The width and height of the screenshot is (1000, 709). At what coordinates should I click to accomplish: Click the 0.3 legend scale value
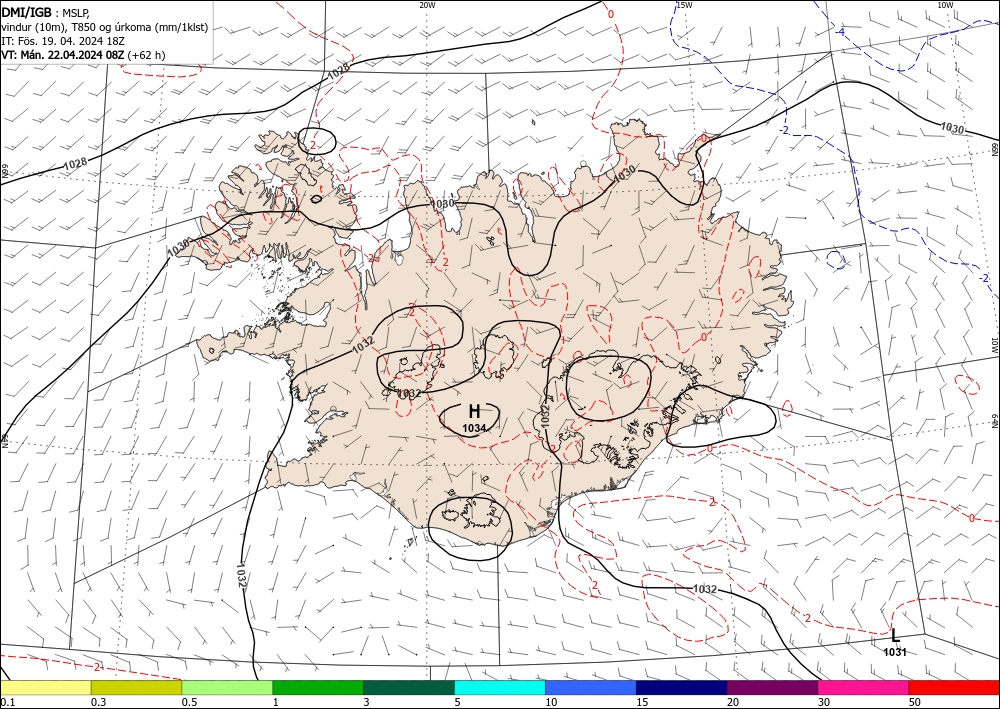point(98,702)
